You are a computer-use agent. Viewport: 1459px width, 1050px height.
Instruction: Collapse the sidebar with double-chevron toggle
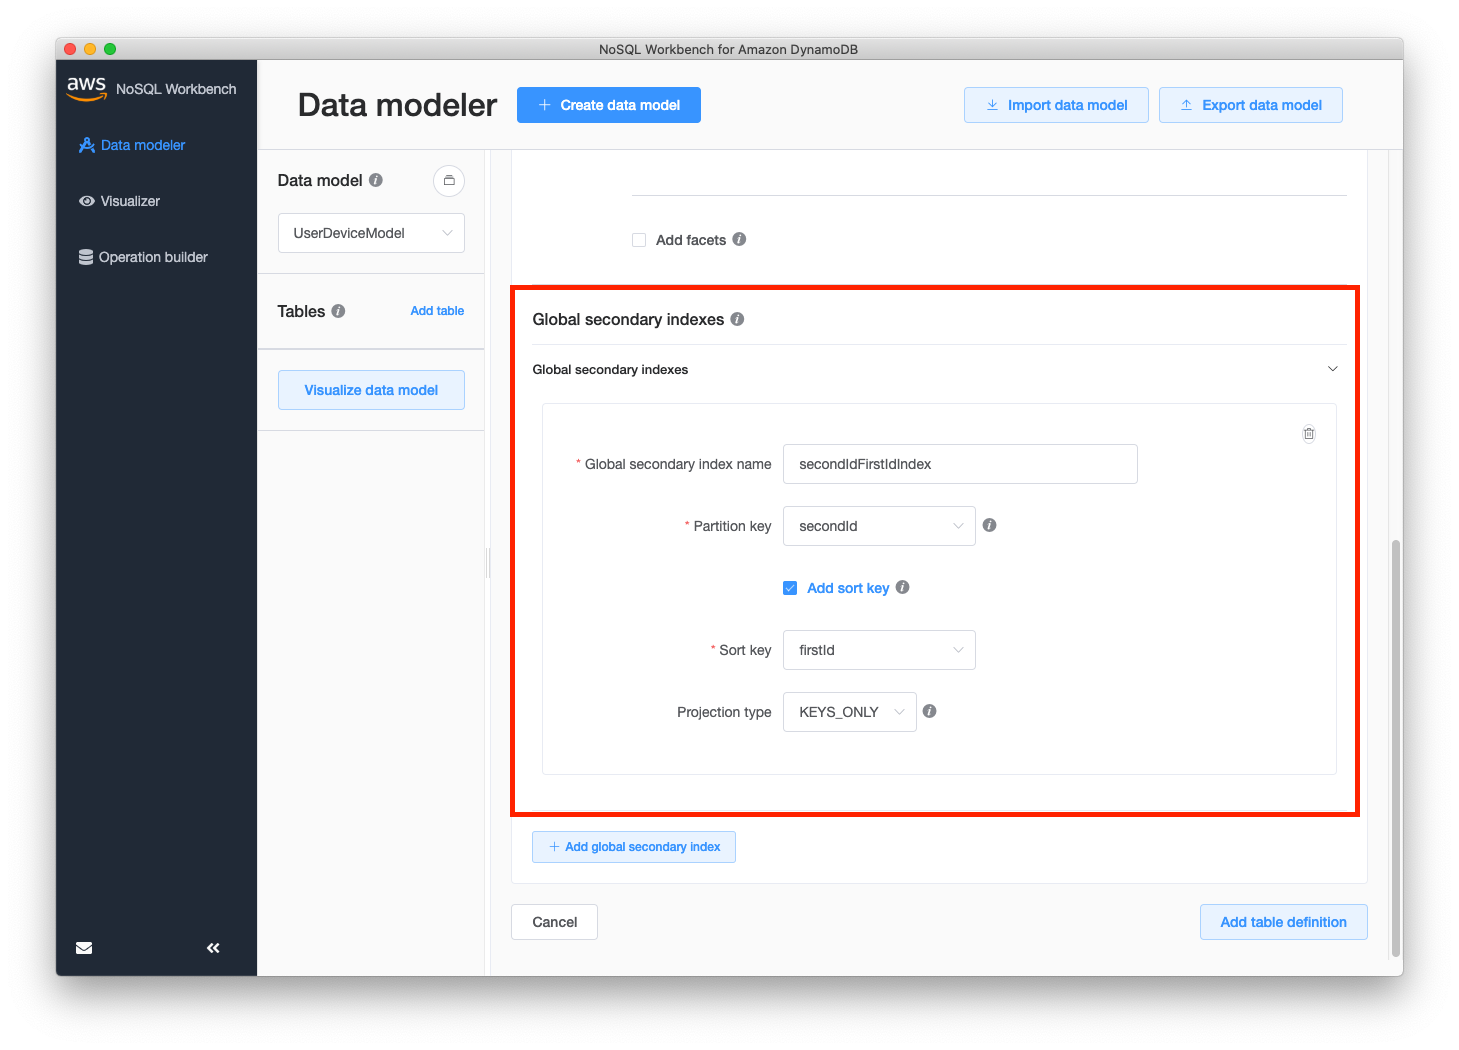coord(212,947)
